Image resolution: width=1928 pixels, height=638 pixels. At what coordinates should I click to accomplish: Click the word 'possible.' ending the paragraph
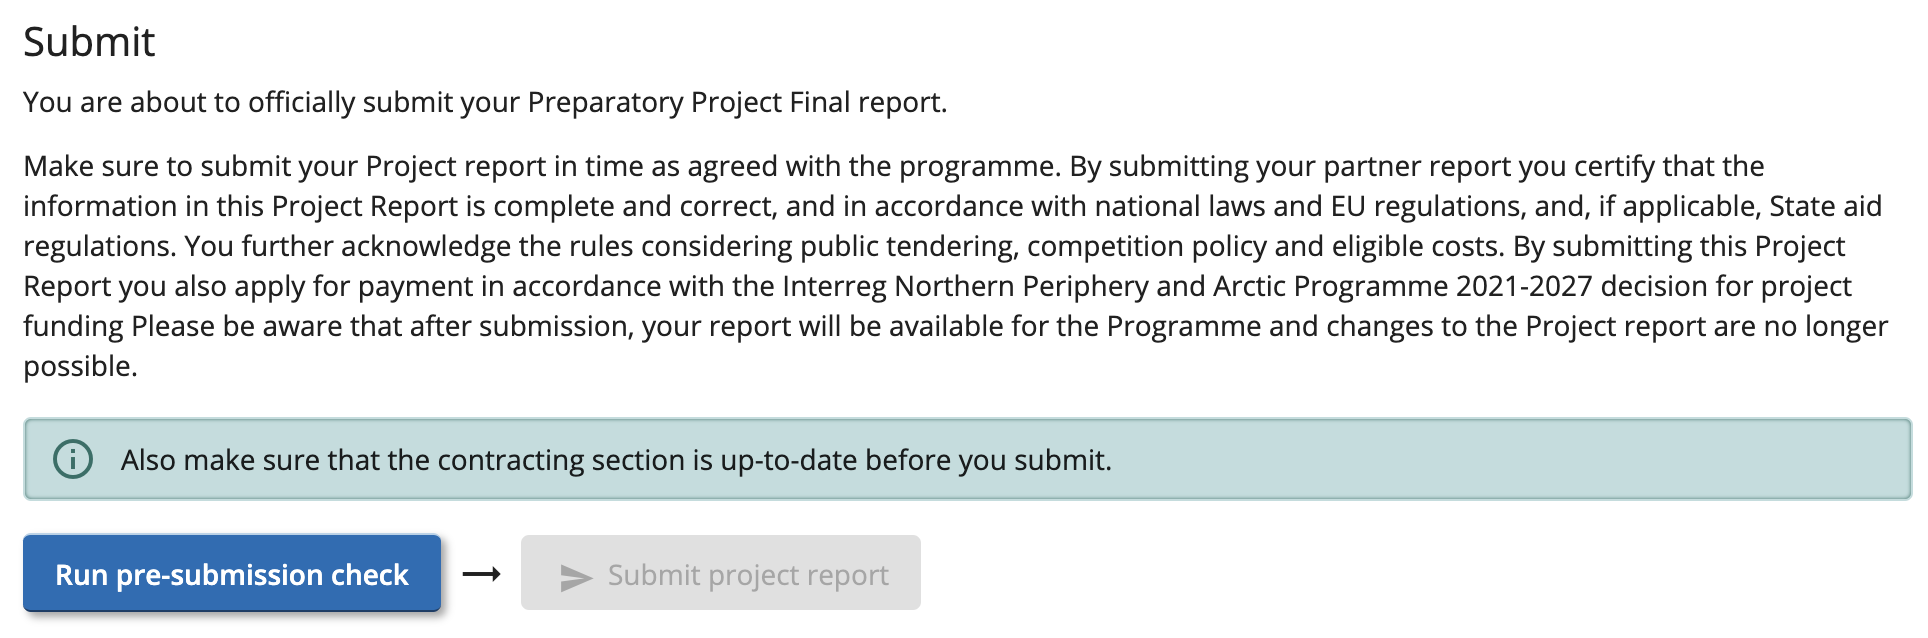tap(80, 366)
